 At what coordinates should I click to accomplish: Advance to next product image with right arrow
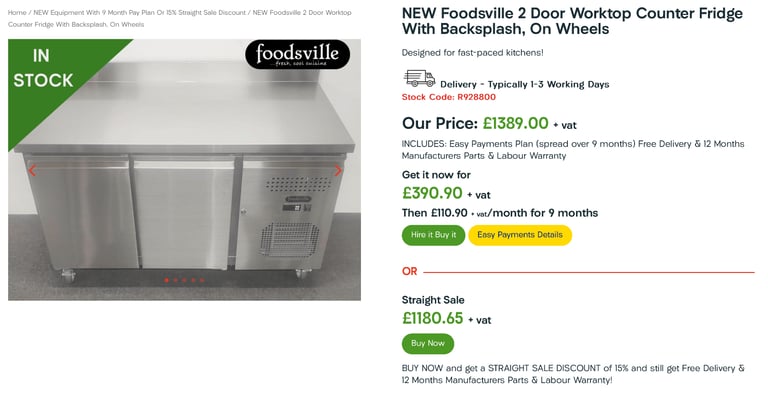(337, 171)
